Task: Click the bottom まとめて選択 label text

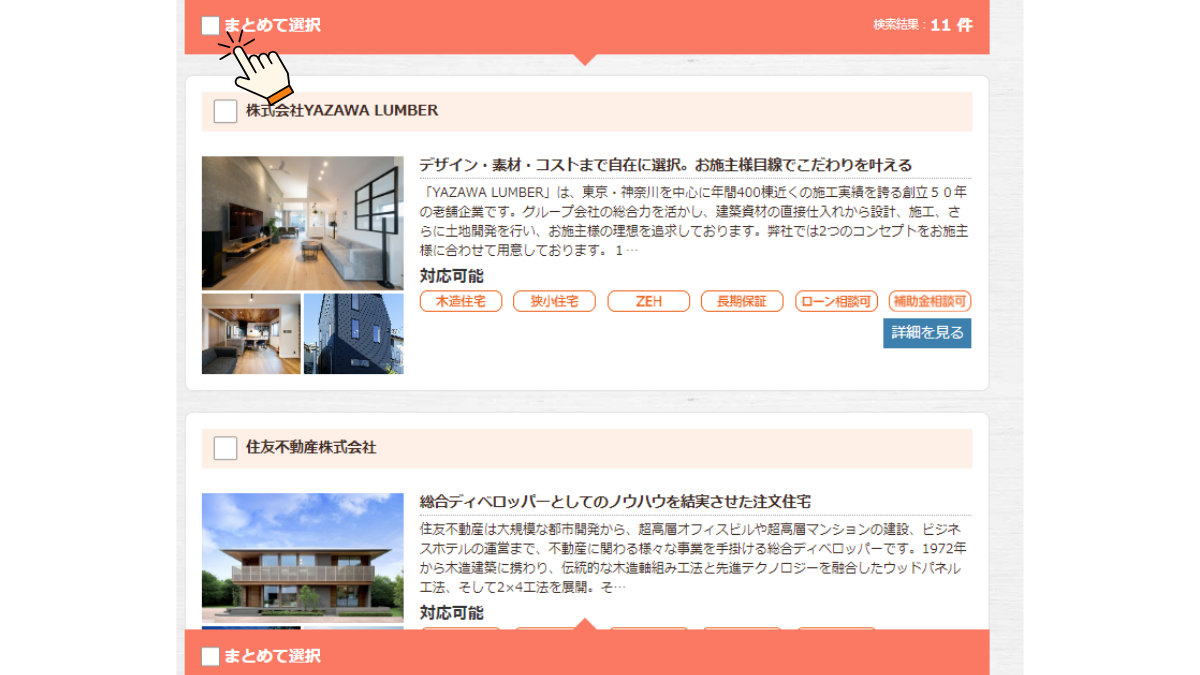Action: (x=273, y=657)
